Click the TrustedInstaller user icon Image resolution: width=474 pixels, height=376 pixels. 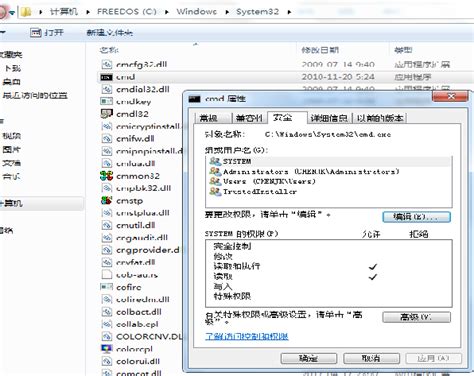click(215, 191)
